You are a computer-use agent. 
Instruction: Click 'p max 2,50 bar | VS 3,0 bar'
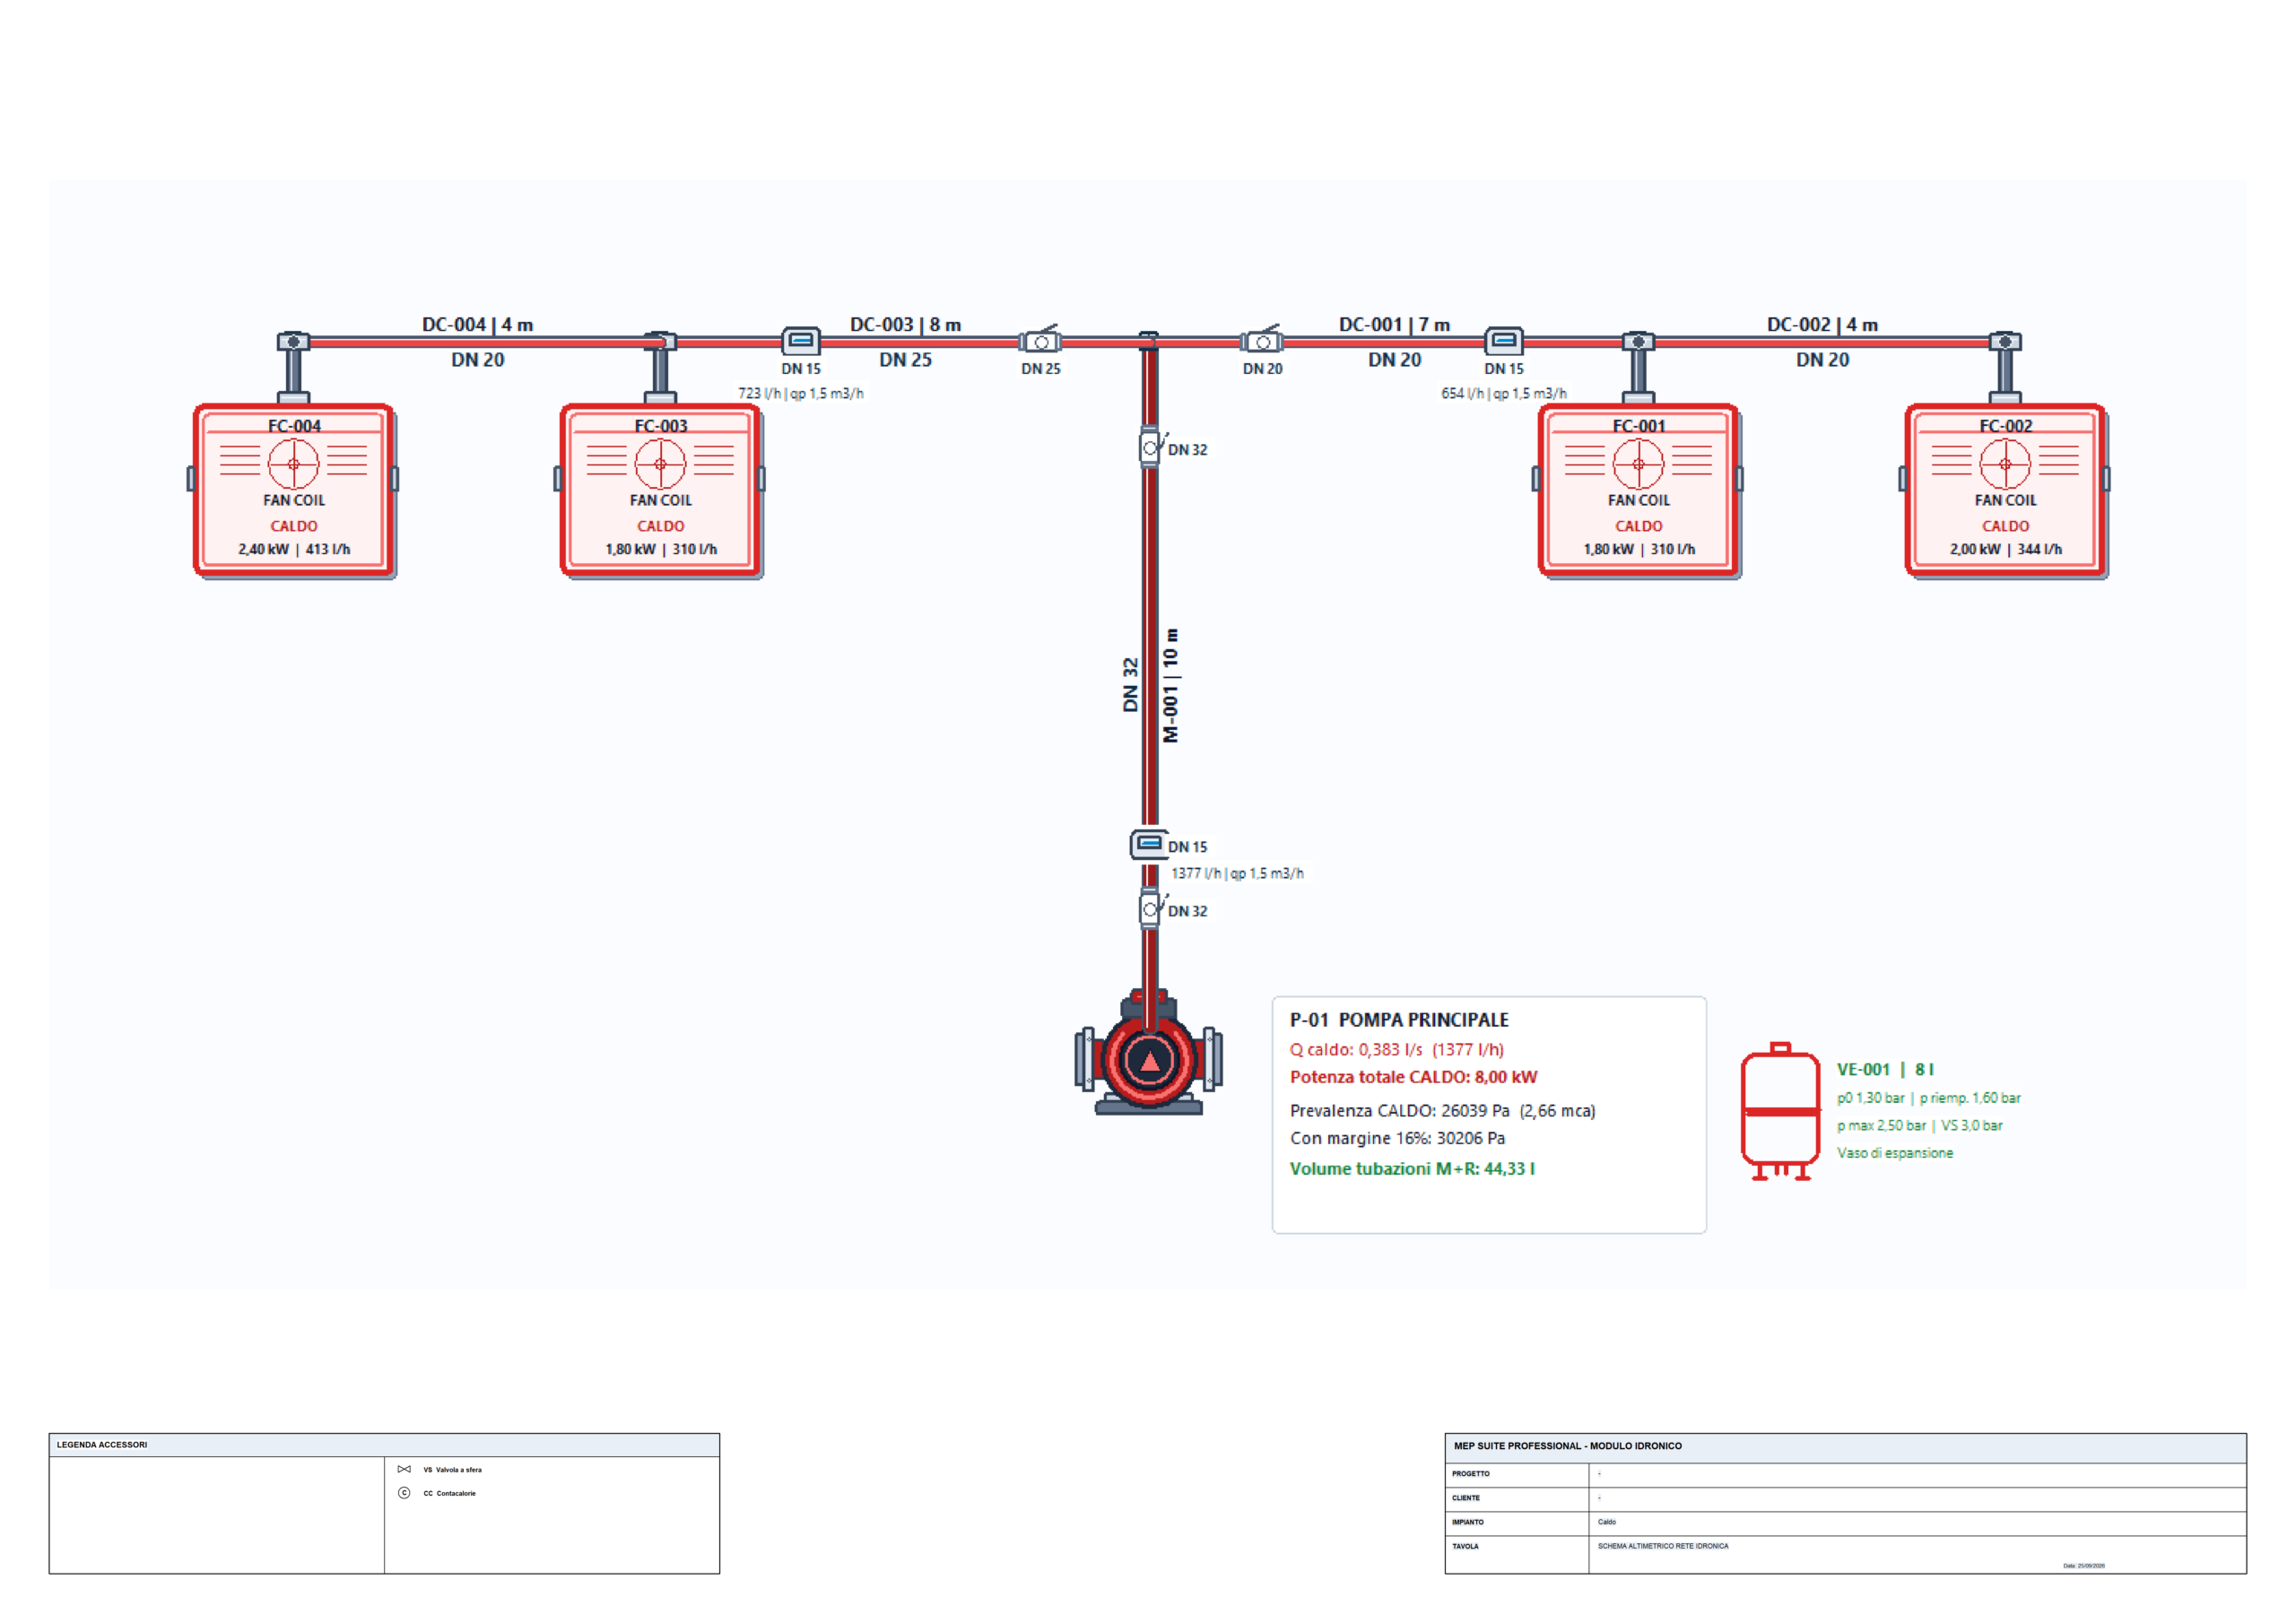(x=1919, y=1126)
